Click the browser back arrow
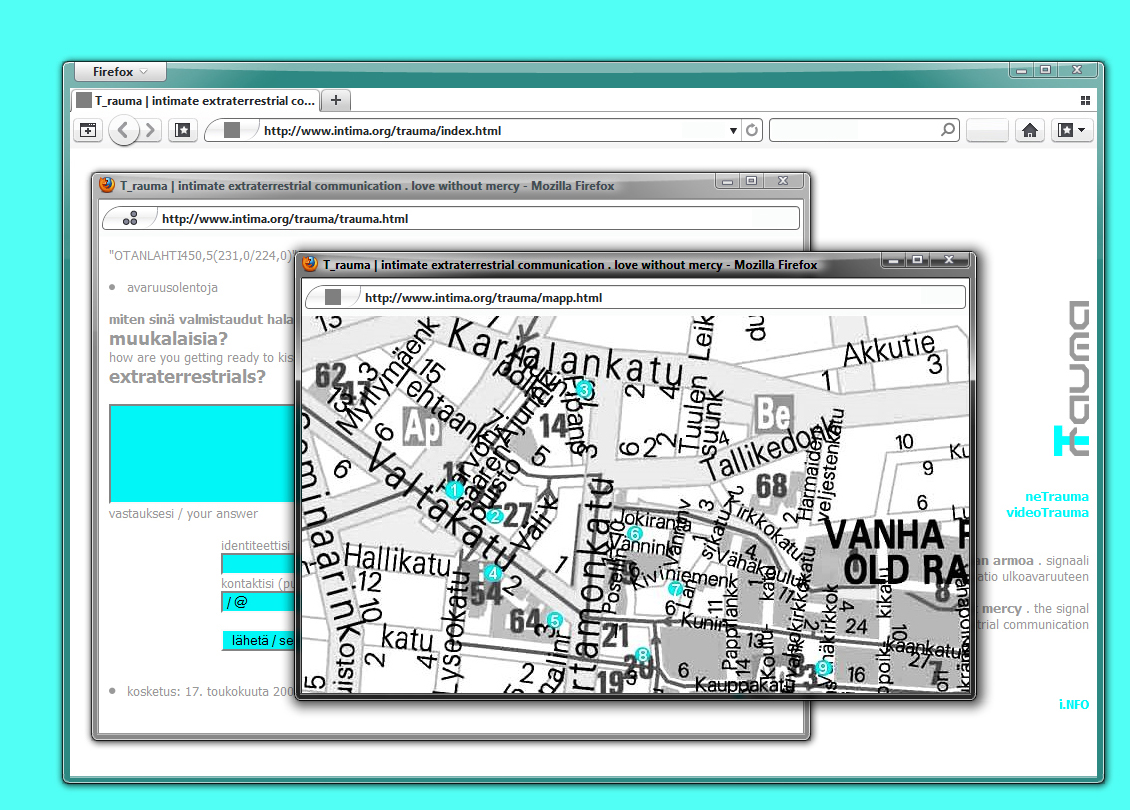Viewport: 1130px width, 810px height. pos(123,131)
